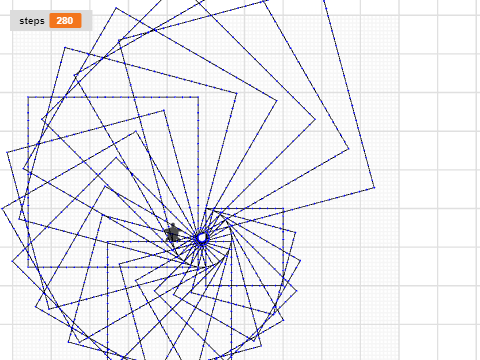Image resolution: width=480 pixels, height=360 pixels.
Task: Click the steps variable monitor
Action: [51, 21]
